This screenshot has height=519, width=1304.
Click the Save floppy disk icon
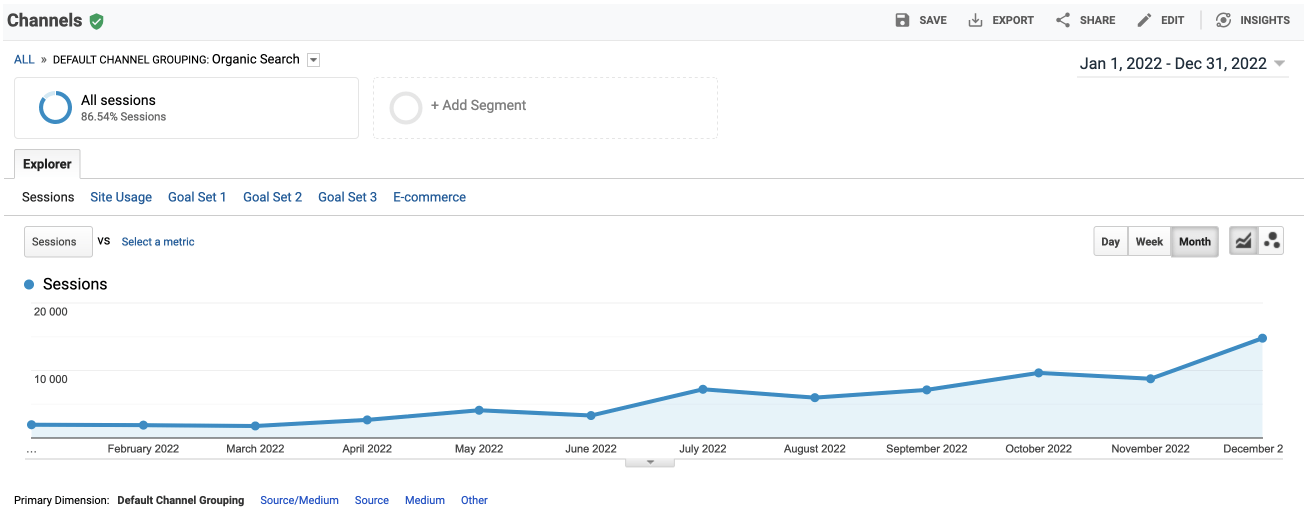coord(903,20)
